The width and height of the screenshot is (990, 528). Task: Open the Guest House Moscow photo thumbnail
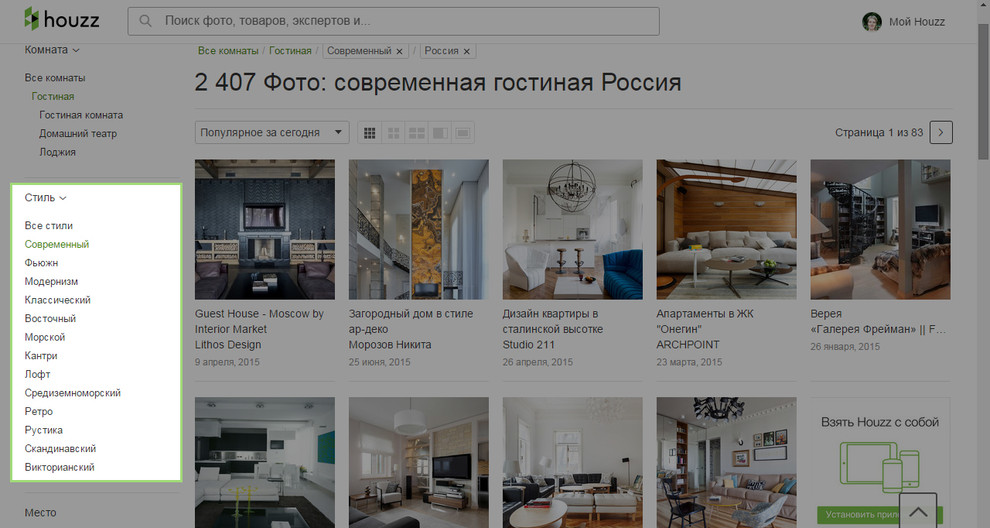pos(265,229)
